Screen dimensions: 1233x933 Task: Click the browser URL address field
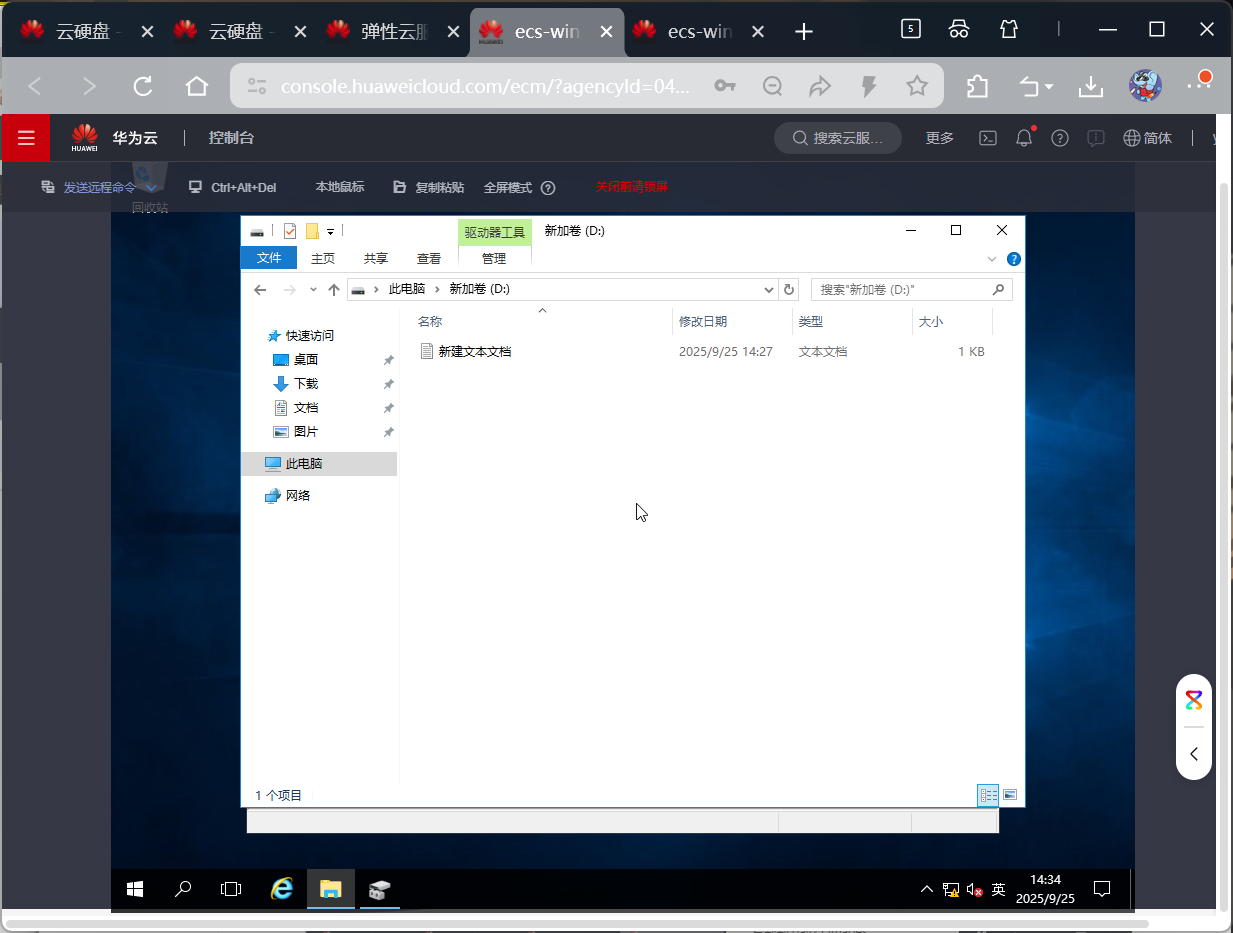point(485,87)
